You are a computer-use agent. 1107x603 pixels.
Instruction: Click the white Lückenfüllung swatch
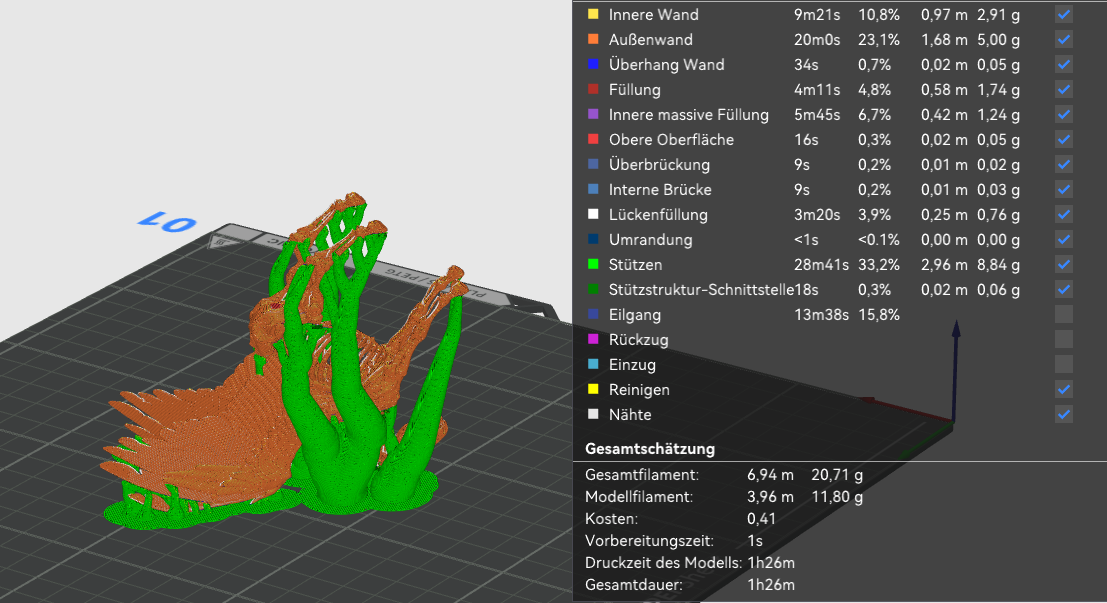593,215
